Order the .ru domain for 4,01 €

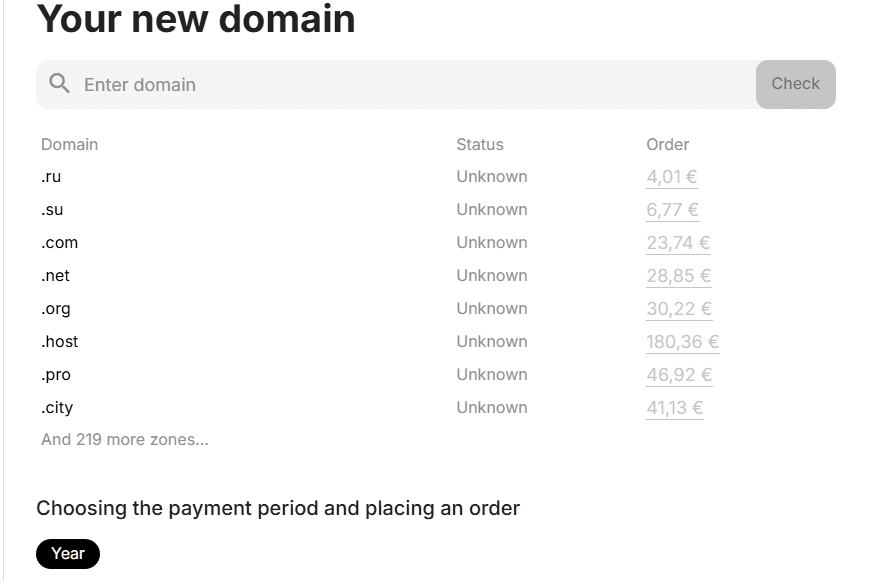tap(671, 177)
